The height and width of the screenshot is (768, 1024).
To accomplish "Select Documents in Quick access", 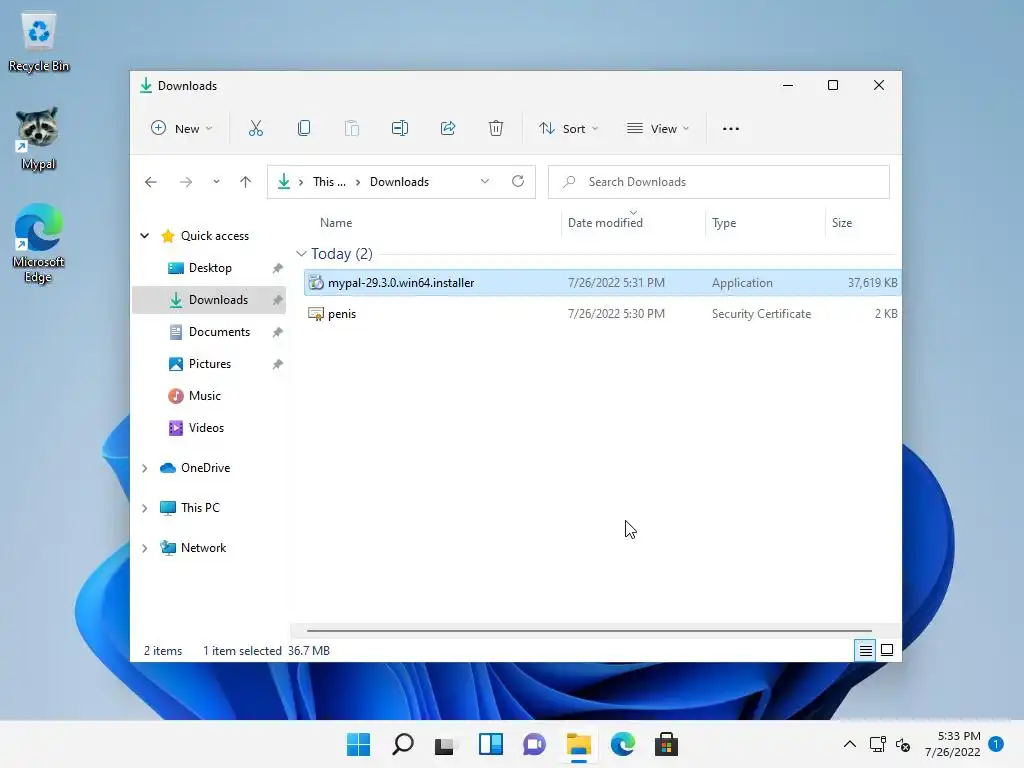I will click(209, 332).
